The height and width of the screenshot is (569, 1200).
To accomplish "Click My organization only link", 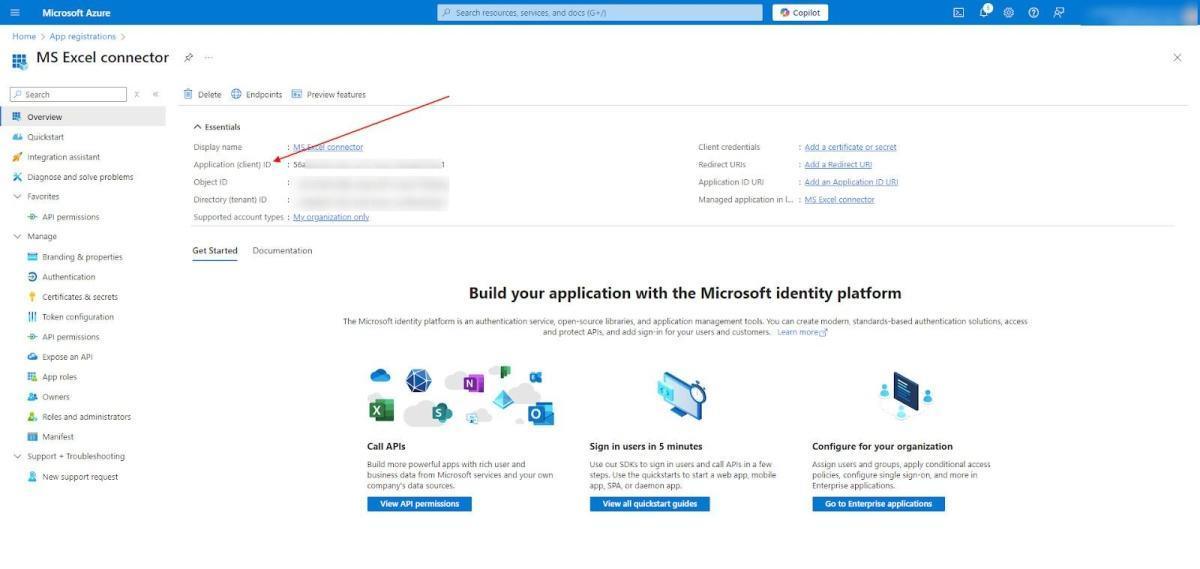I will tap(331, 217).
